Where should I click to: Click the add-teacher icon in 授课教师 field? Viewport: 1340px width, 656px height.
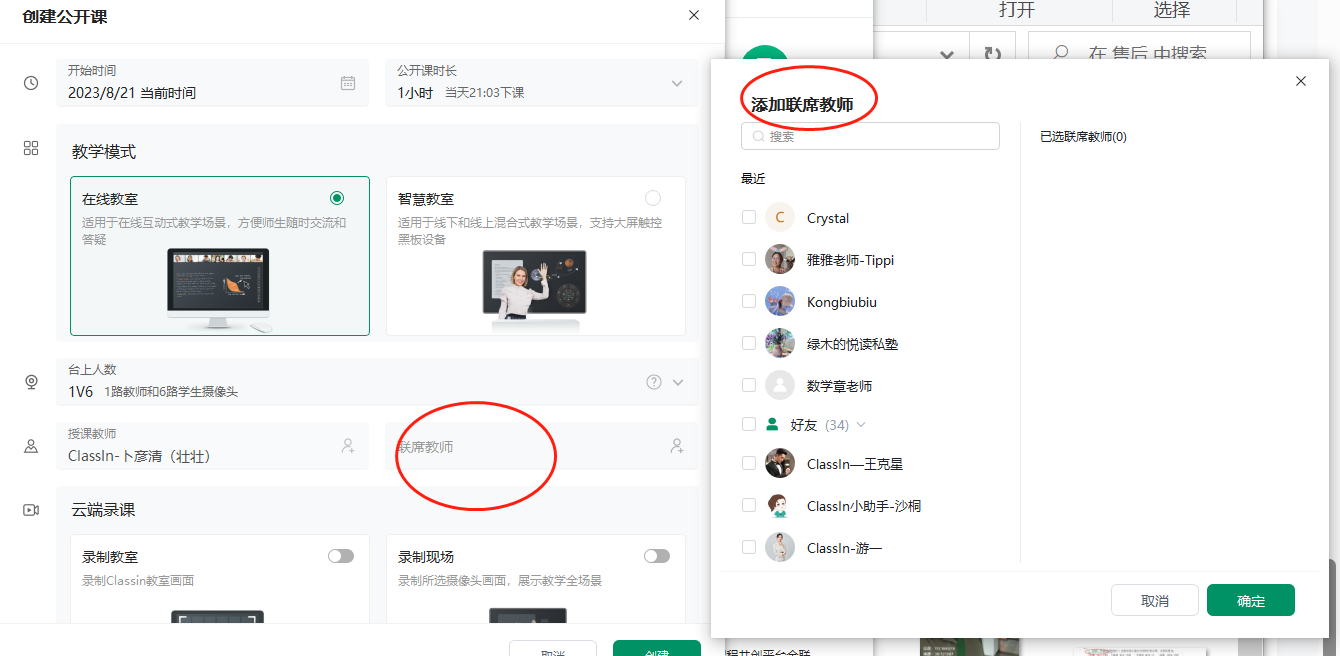348,446
